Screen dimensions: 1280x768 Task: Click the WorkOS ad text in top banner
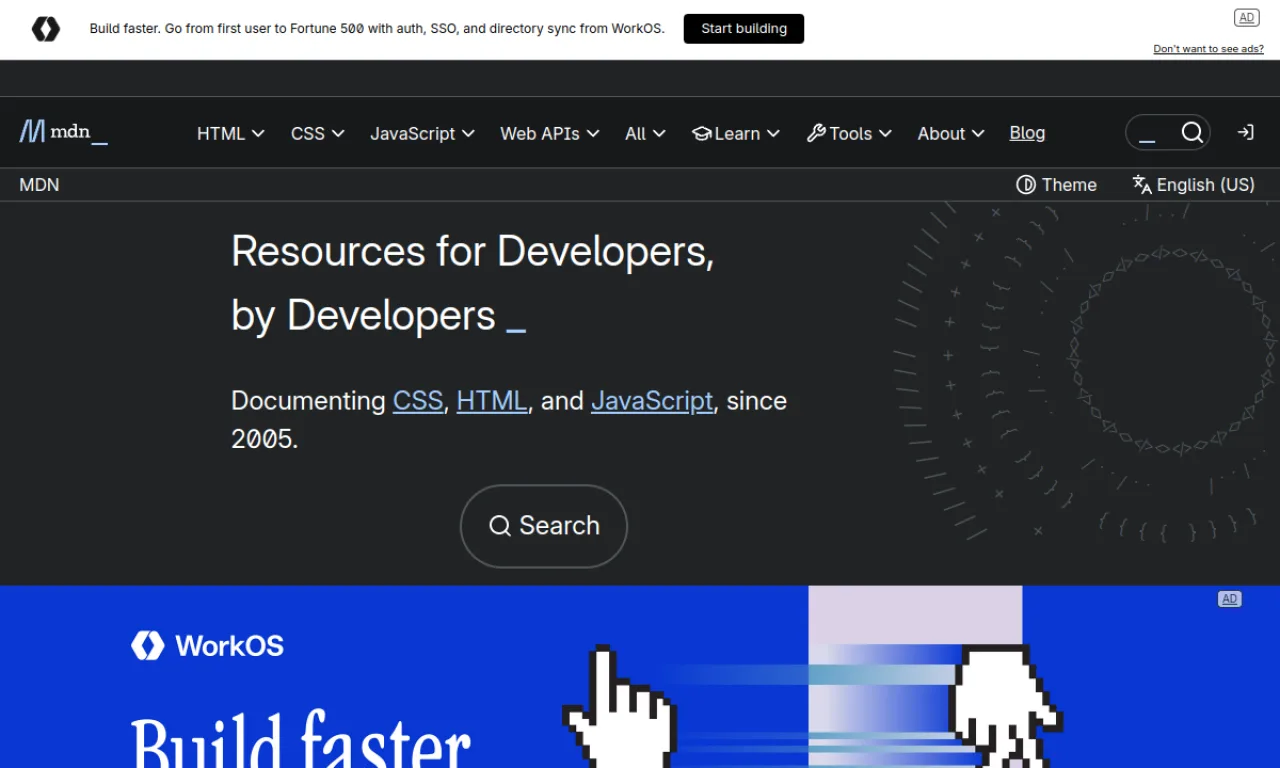pyautogui.click(x=377, y=29)
